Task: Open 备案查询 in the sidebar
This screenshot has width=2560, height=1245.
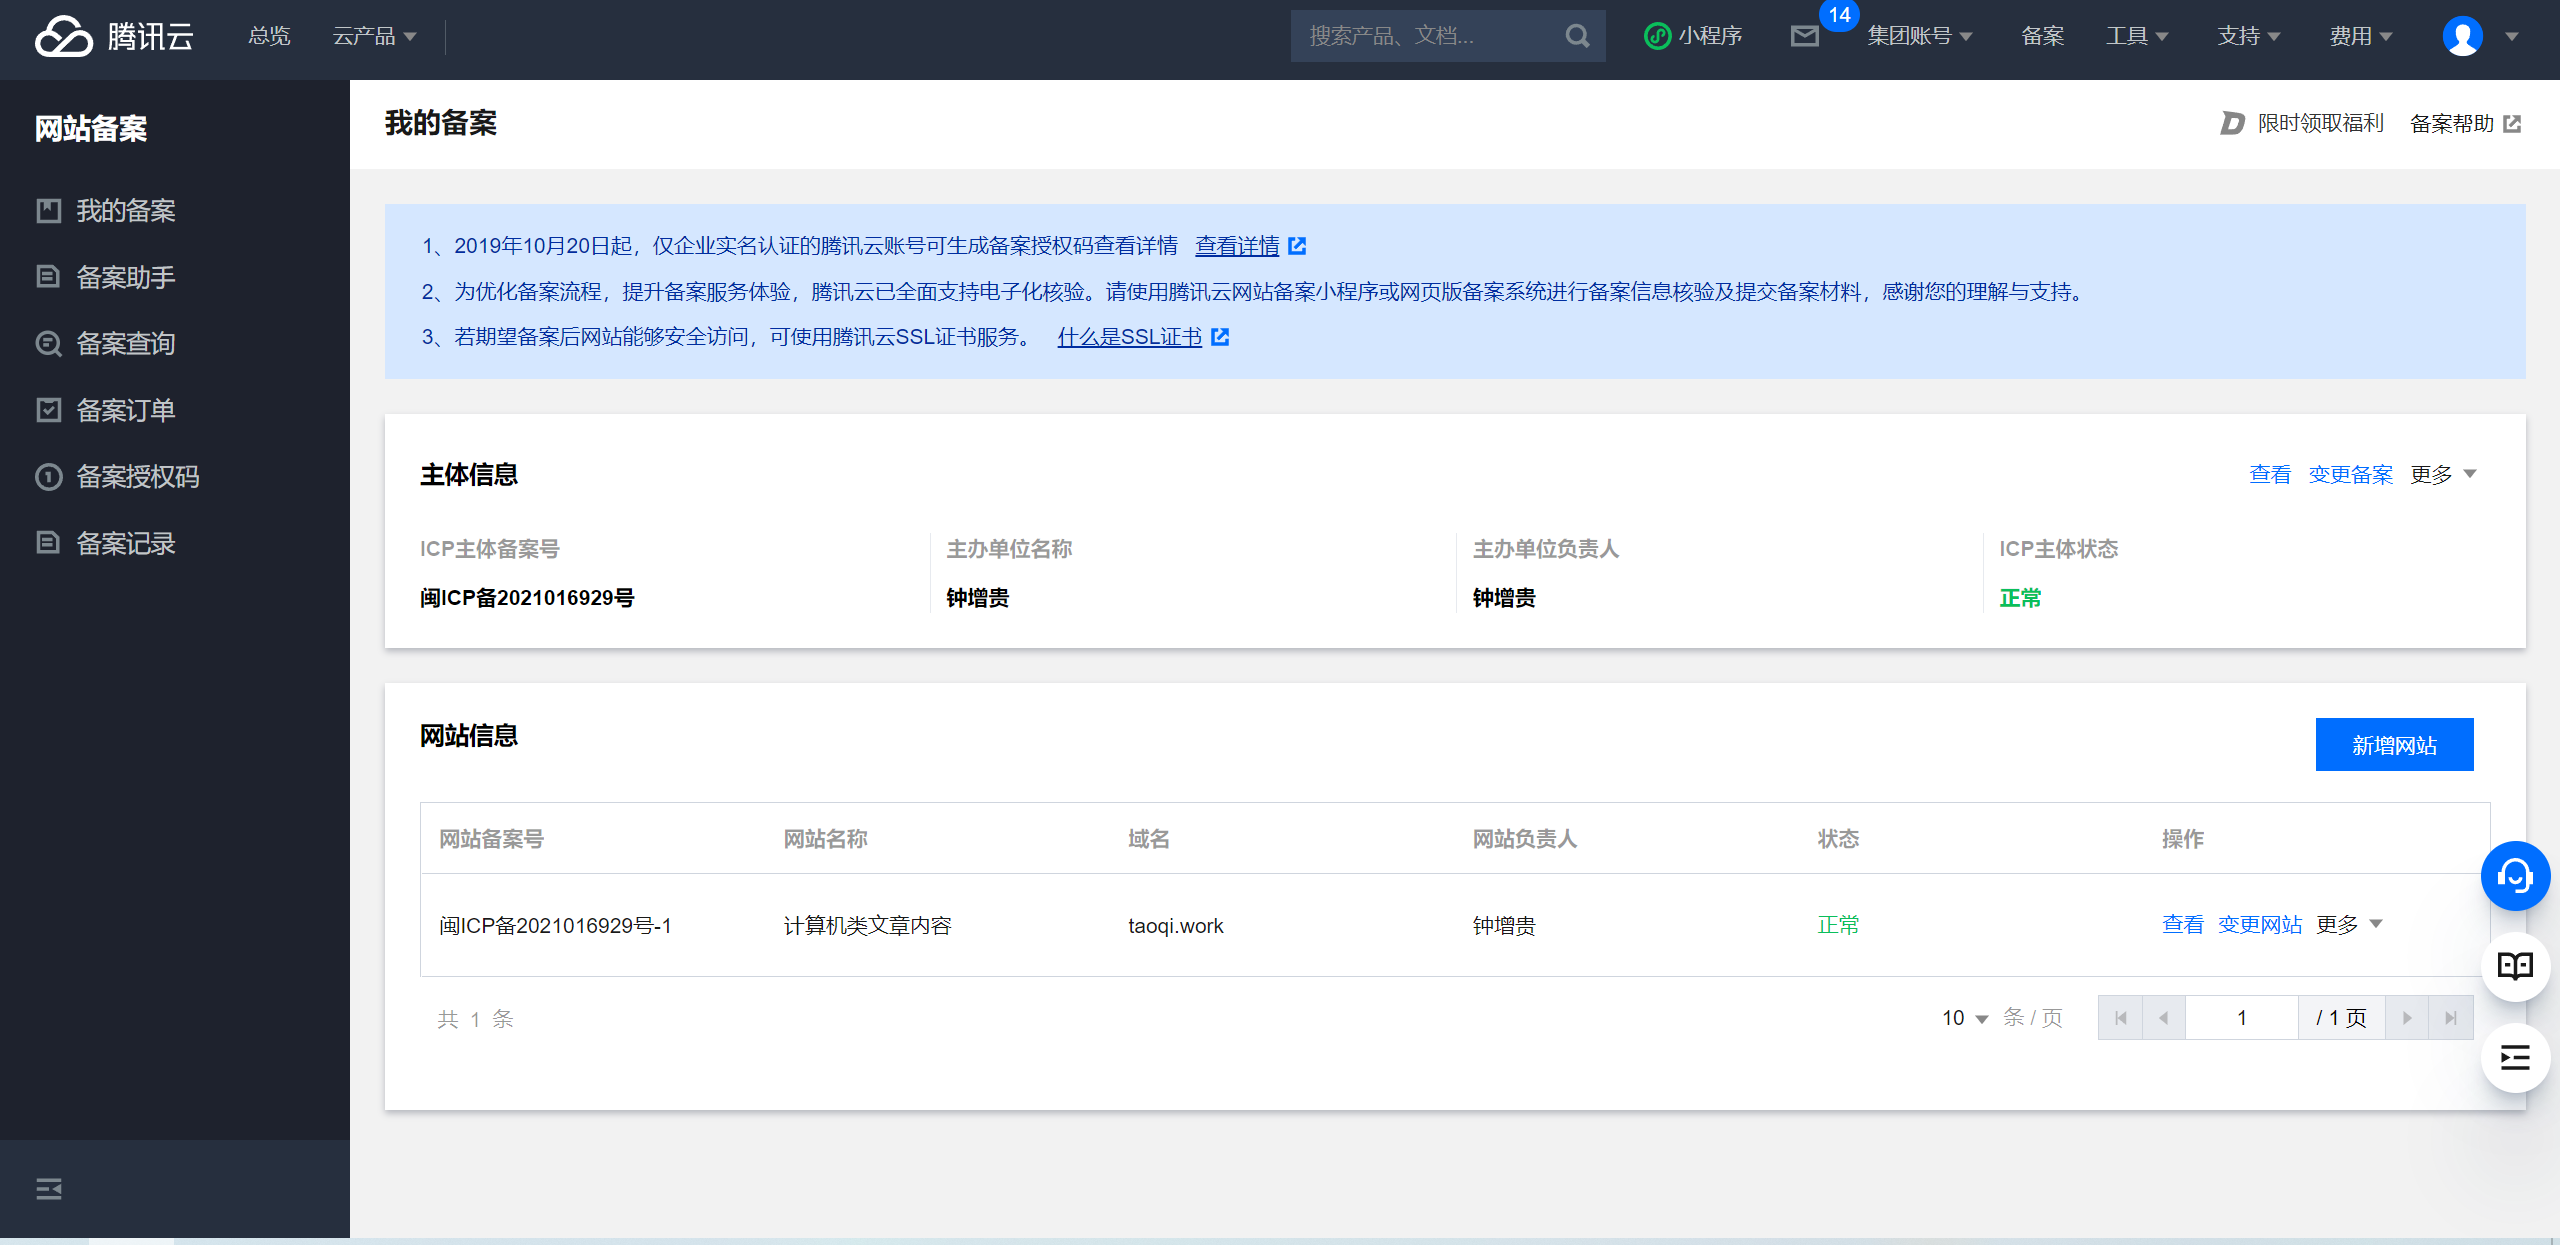Action: pyautogui.click(x=126, y=344)
